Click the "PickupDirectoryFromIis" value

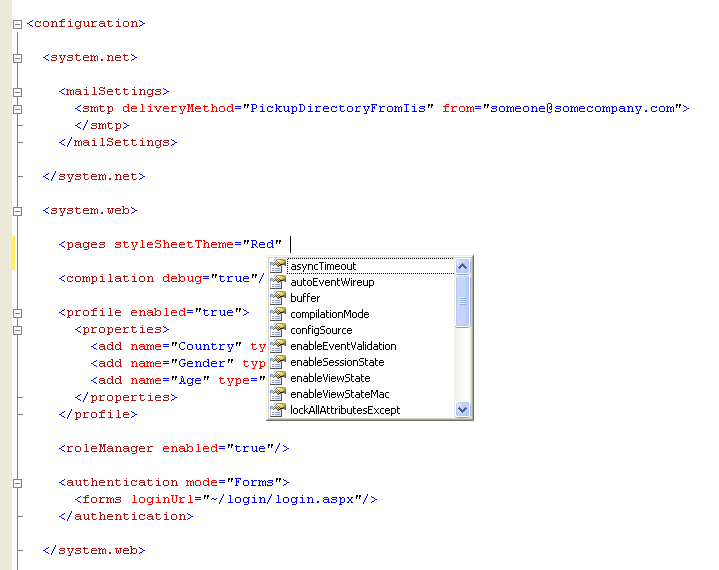click(x=338, y=108)
